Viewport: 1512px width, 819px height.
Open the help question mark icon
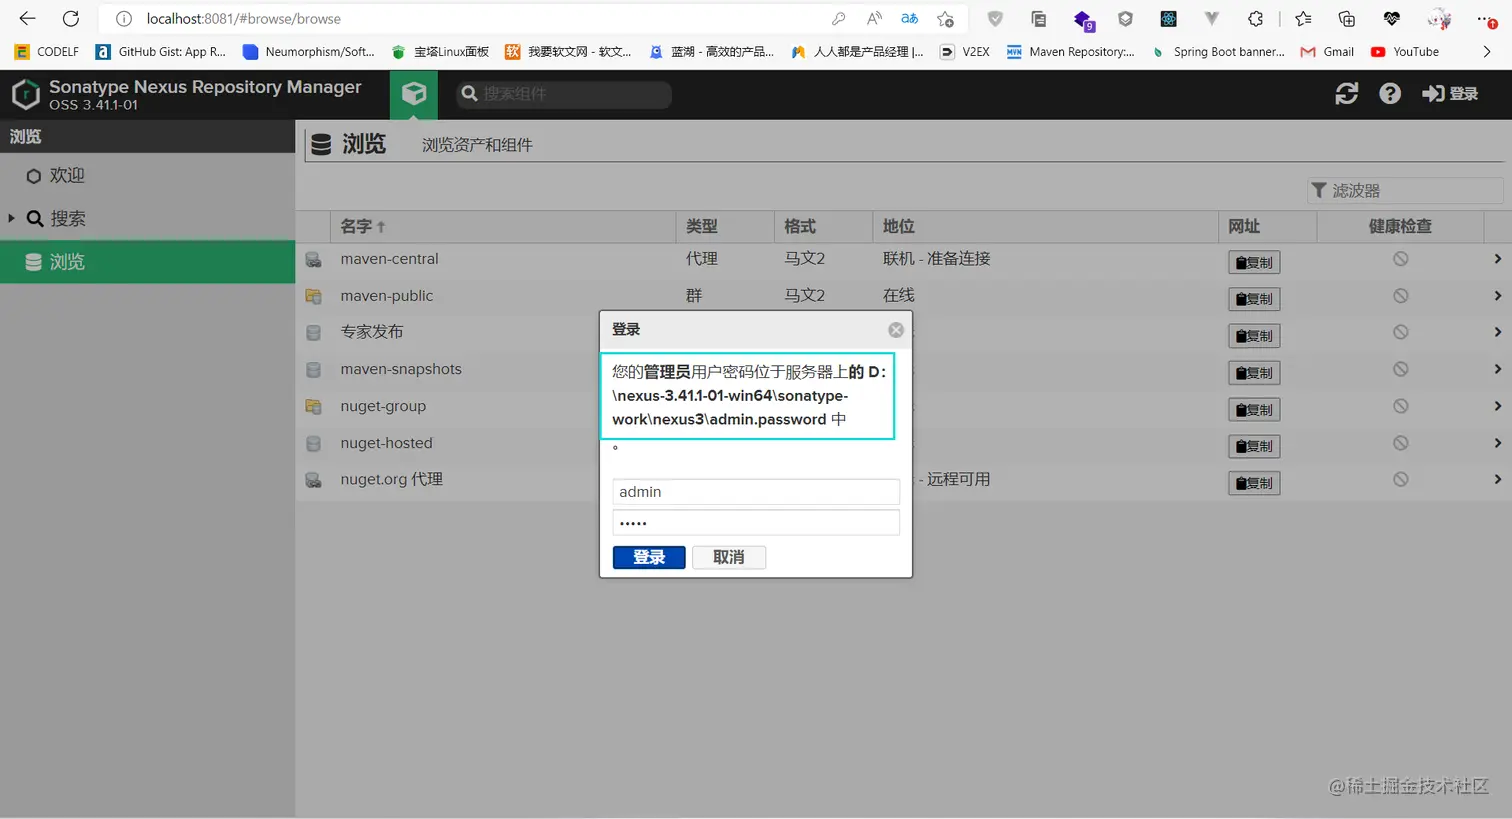click(1390, 93)
